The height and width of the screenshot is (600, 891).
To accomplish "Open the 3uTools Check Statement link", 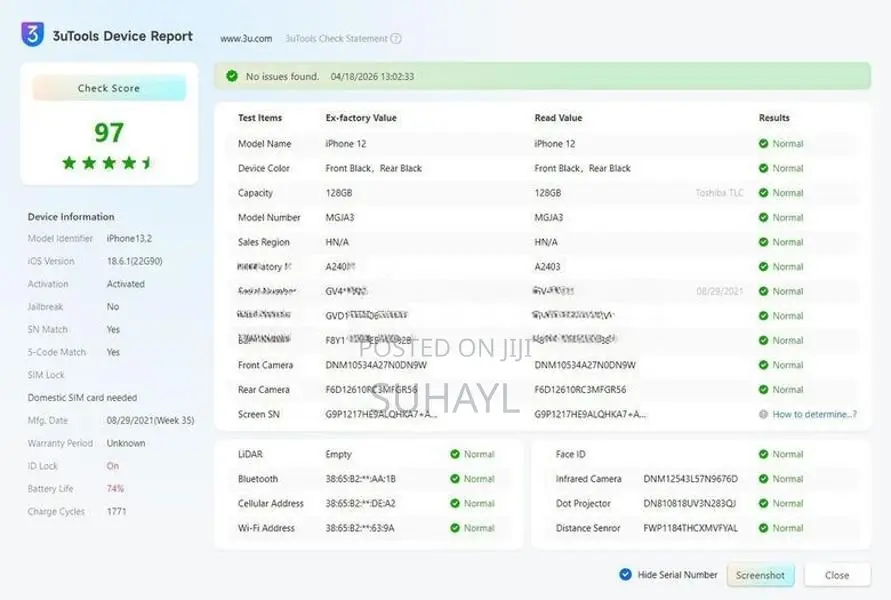I will 336,39.
